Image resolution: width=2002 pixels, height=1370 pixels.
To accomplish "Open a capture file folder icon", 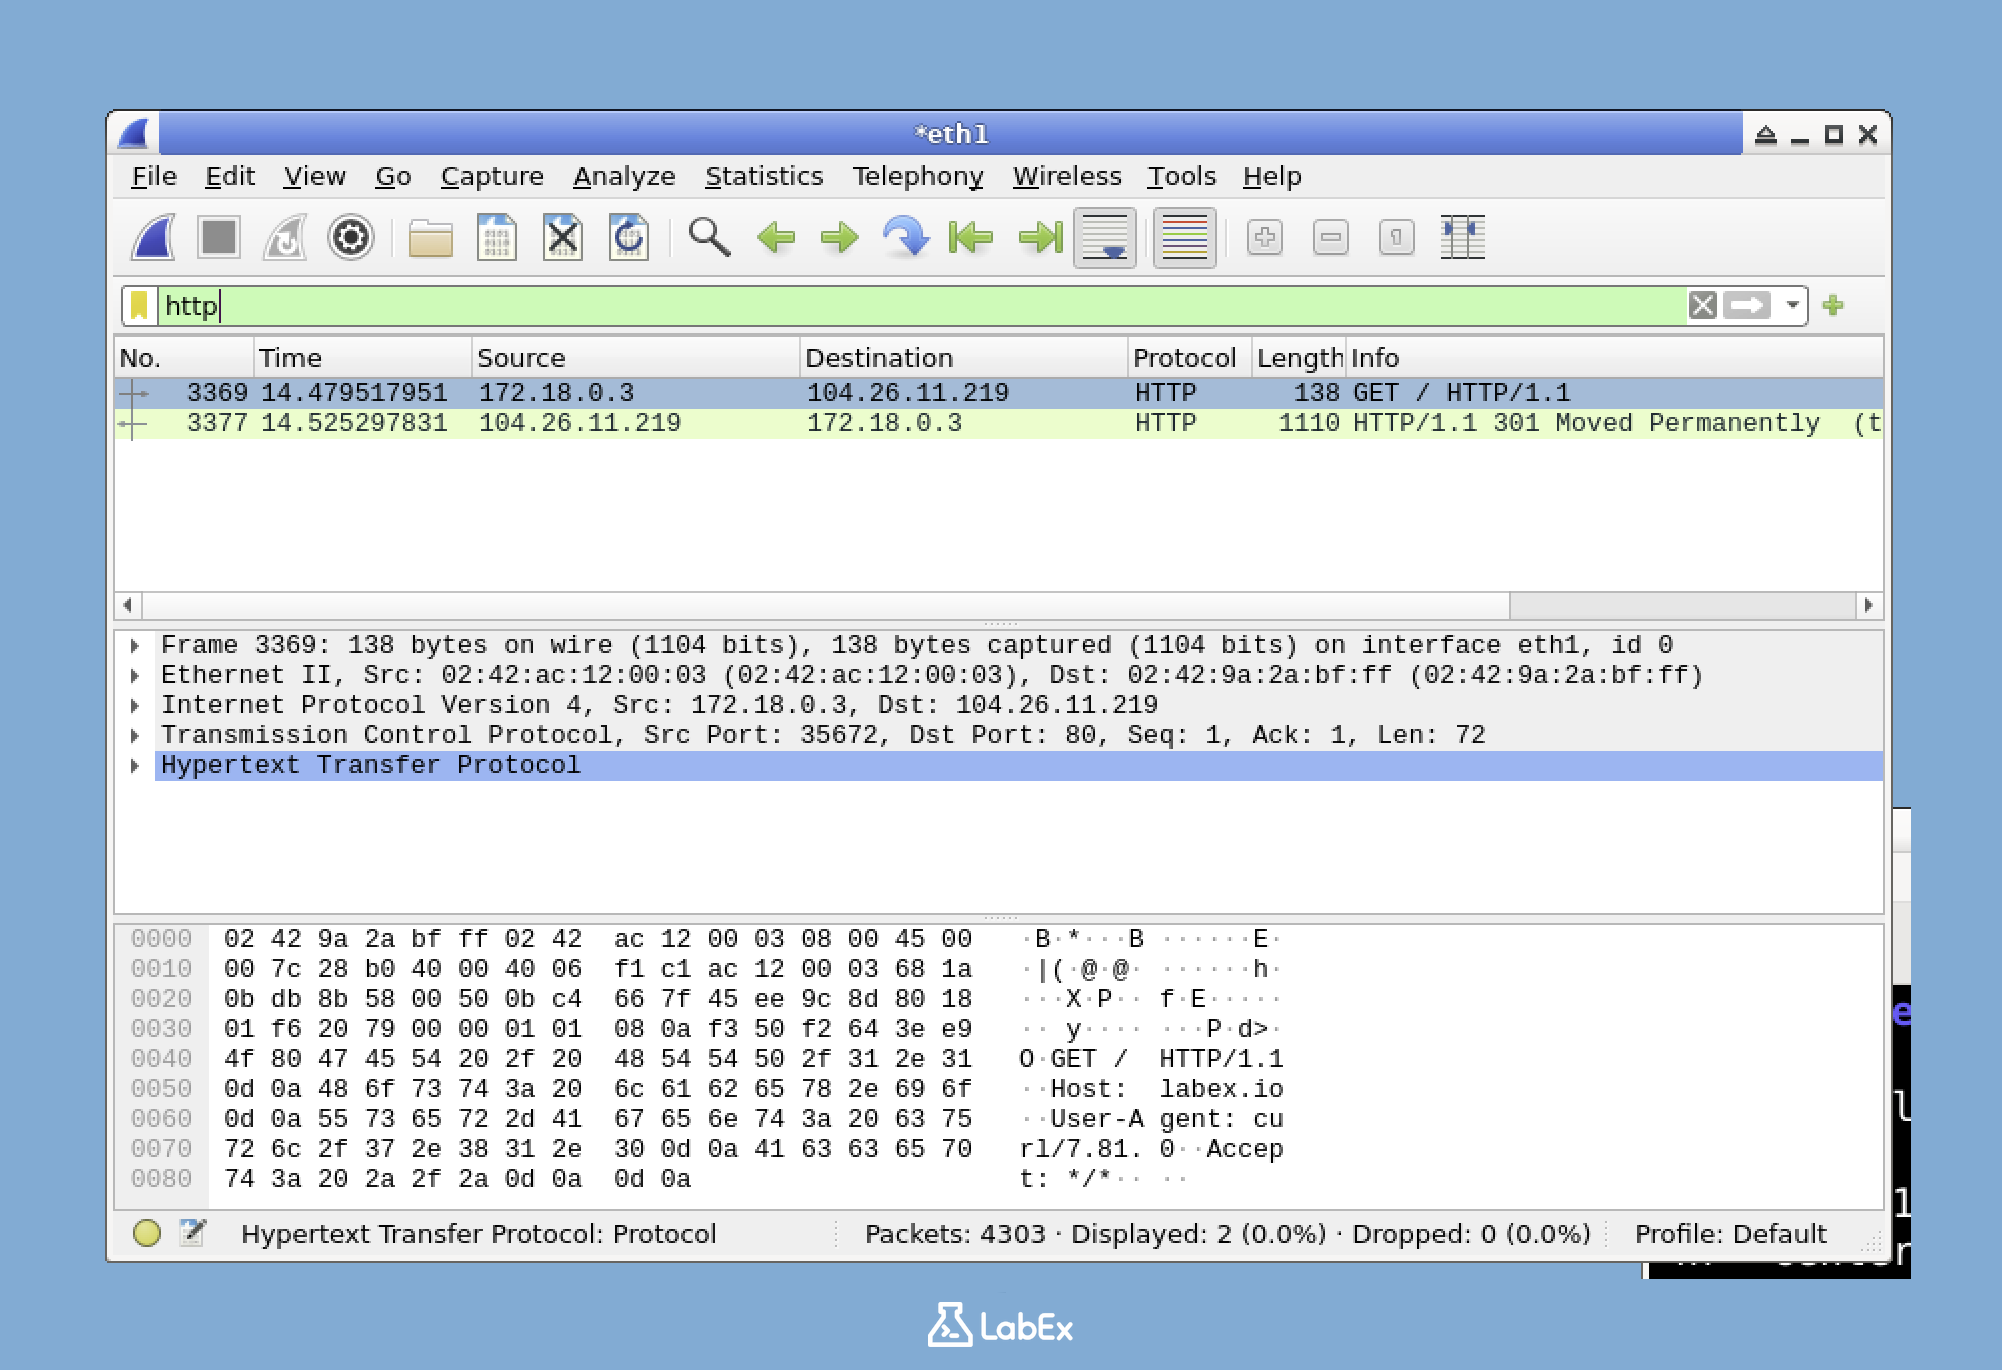I will (x=430, y=238).
